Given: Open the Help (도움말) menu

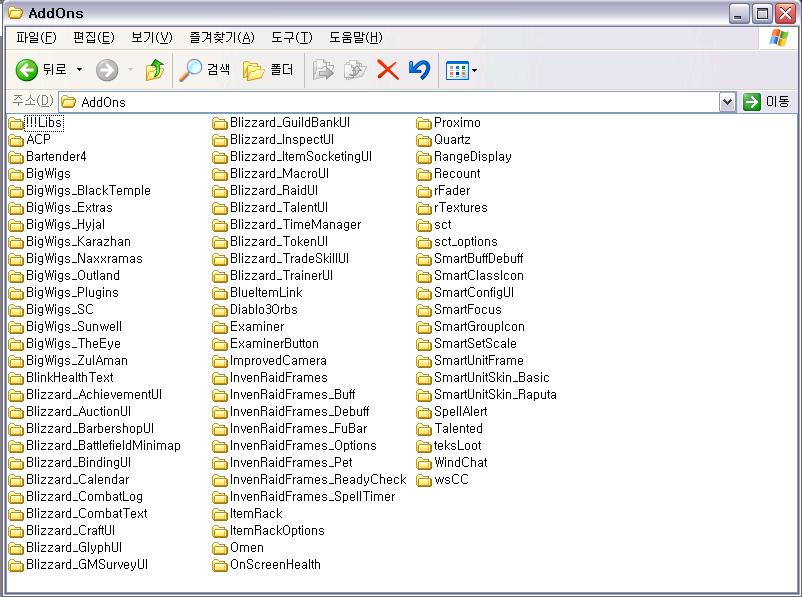Looking at the screenshot, I should 355,37.
